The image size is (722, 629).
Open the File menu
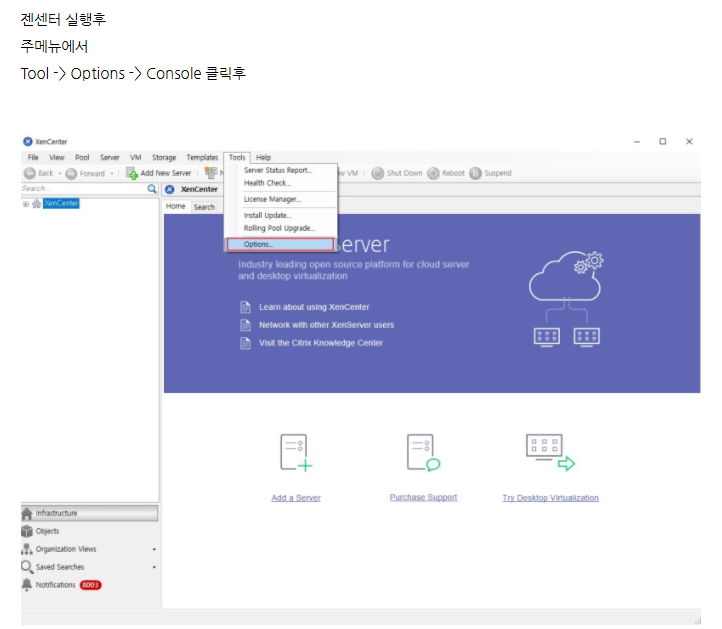(33, 157)
